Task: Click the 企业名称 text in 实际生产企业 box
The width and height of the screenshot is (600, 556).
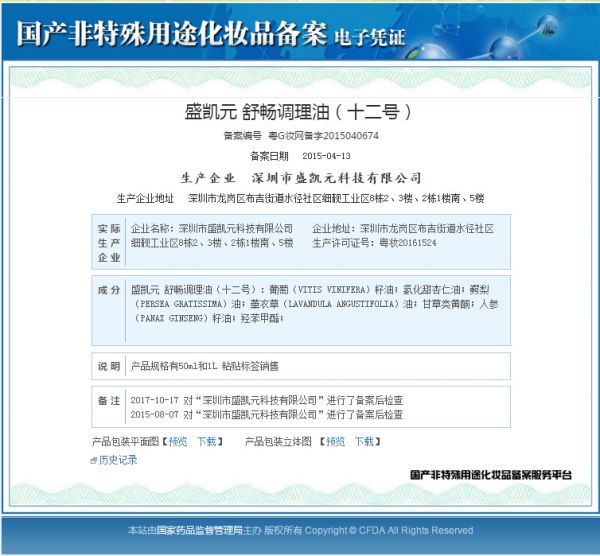Action: (x=212, y=228)
